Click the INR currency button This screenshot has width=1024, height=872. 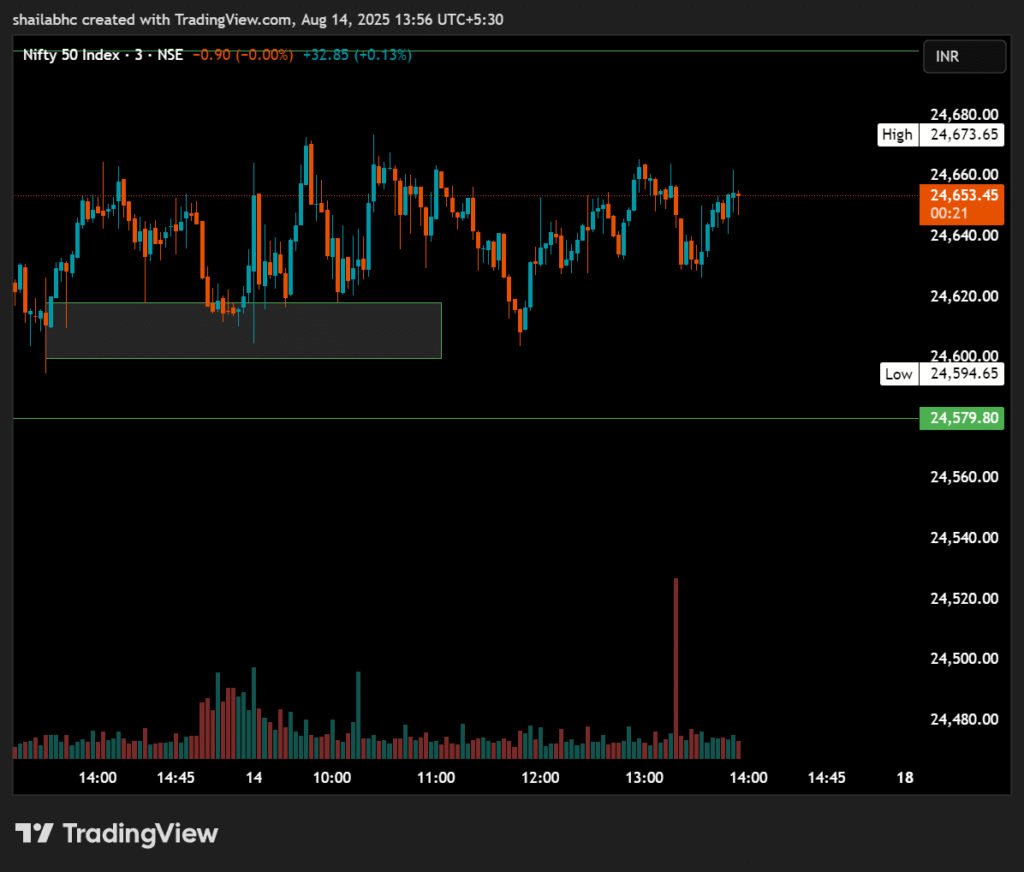(964, 56)
